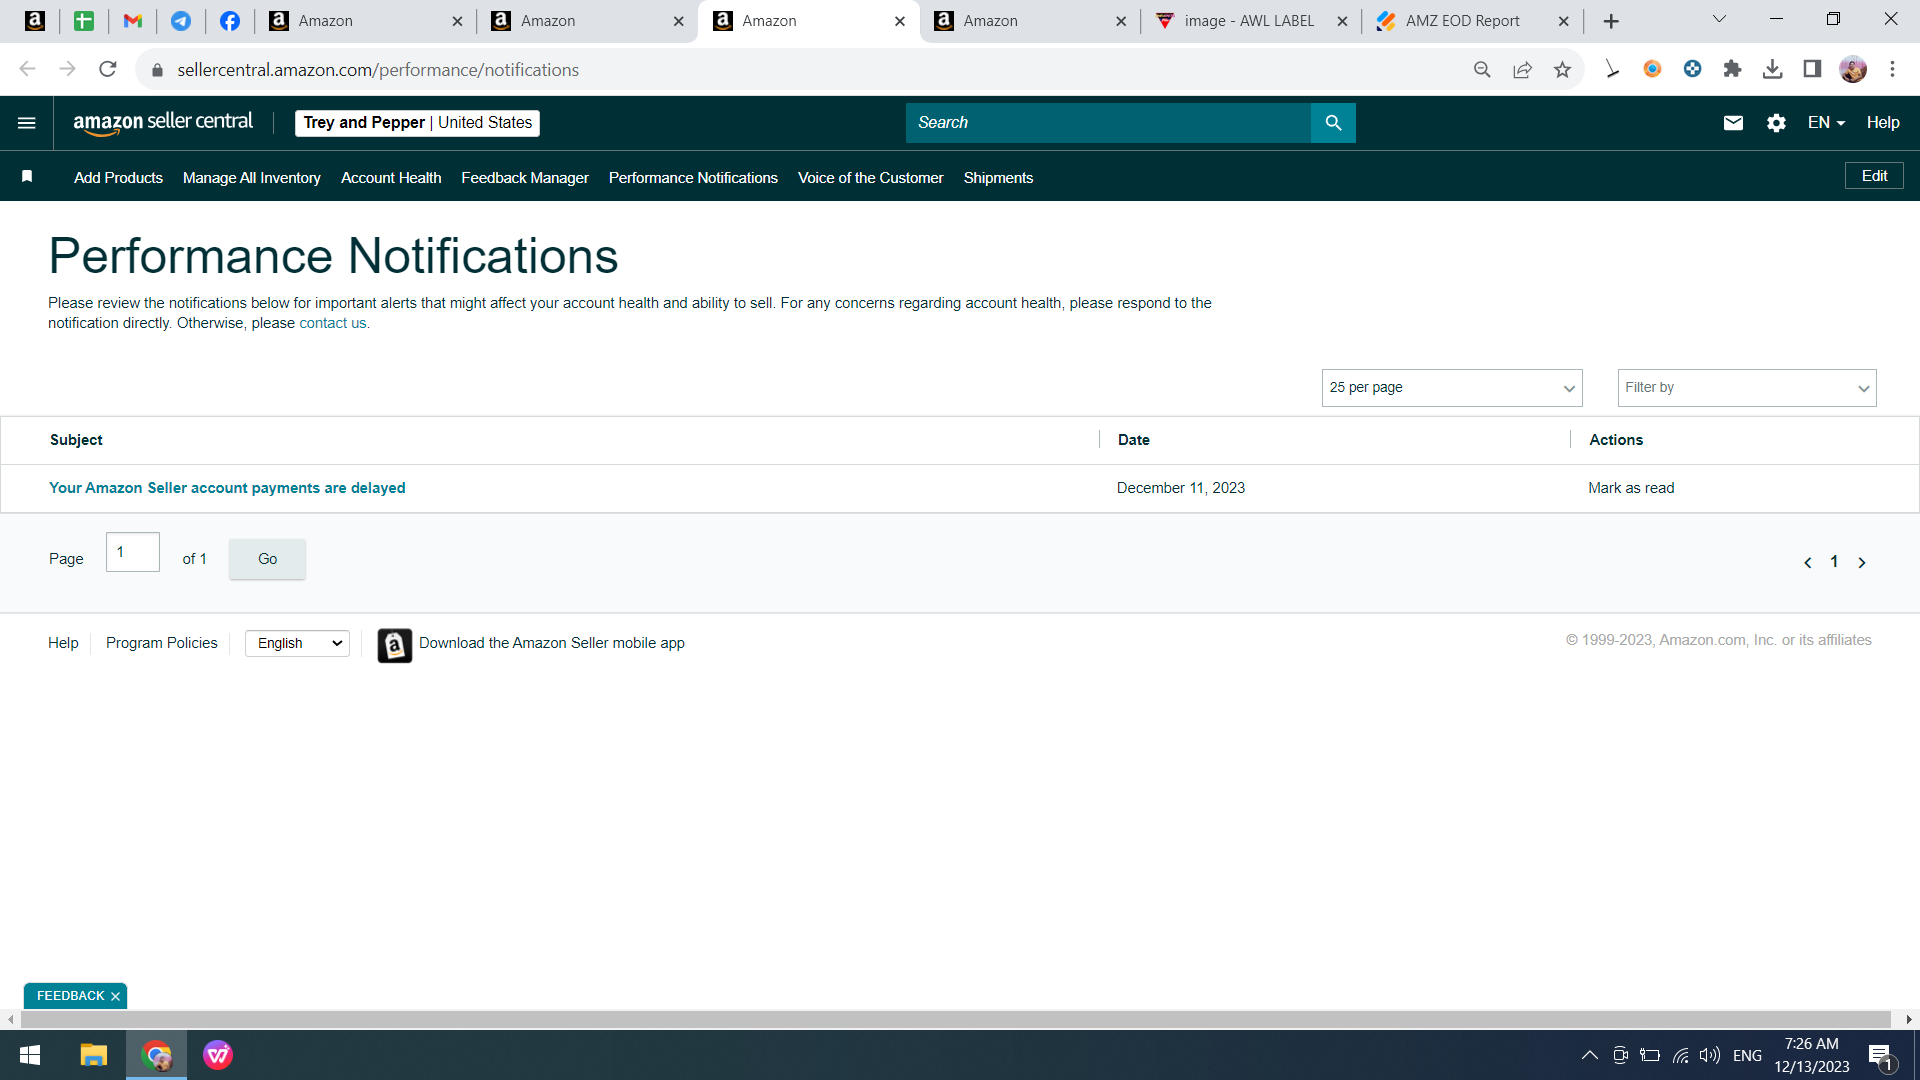Open the pinned Telegram tab
Image resolution: width=1920 pixels, height=1080 pixels.
[x=181, y=21]
